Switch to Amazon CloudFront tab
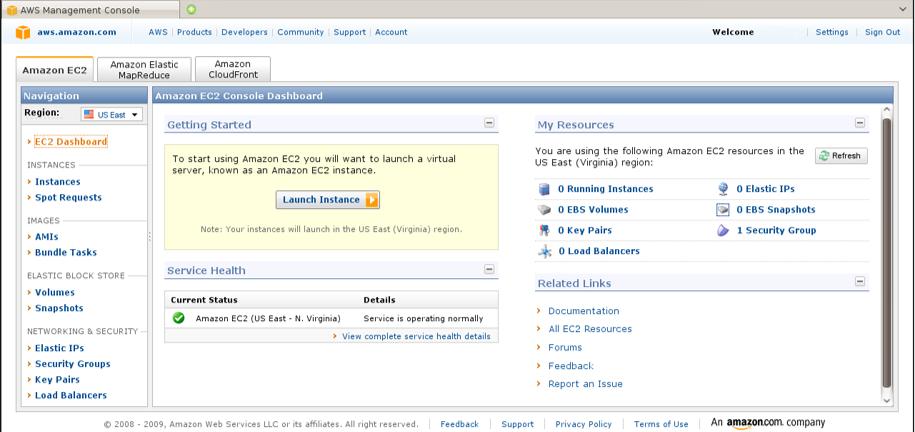This screenshot has height=432, width=915. (233, 69)
